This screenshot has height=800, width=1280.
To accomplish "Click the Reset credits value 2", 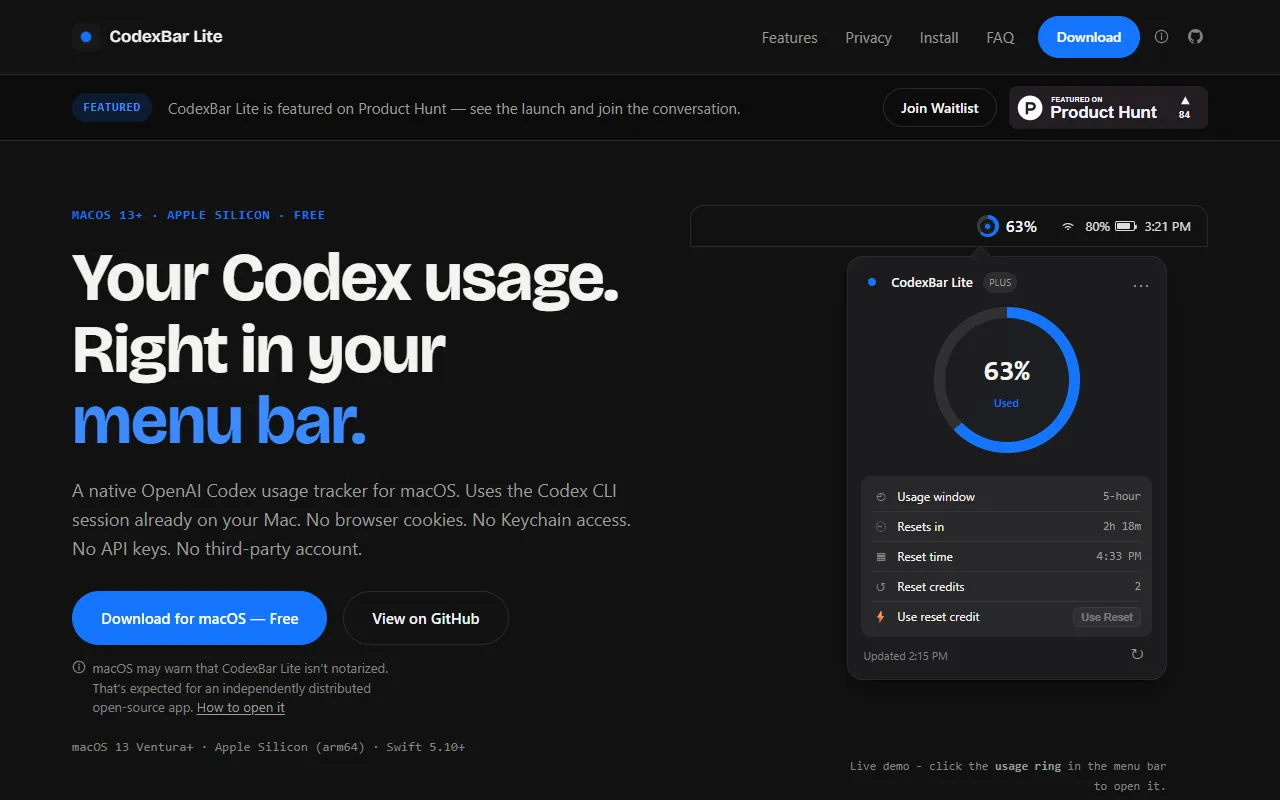I will click(1138, 586).
